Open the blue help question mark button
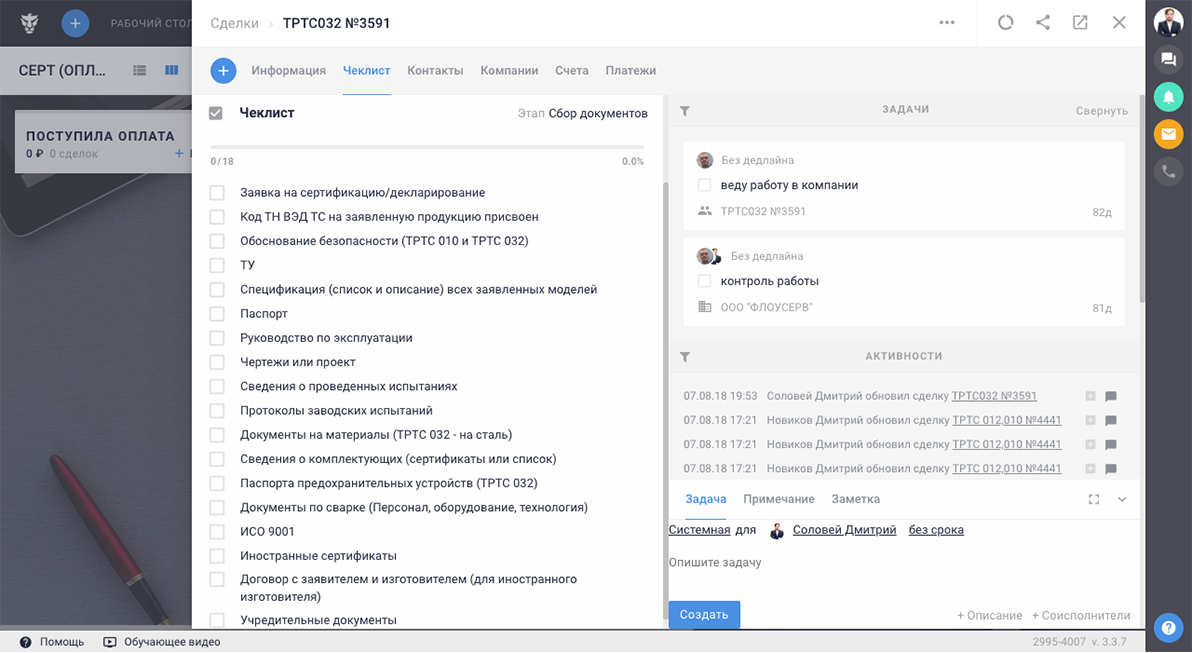 tap(1167, 627)
